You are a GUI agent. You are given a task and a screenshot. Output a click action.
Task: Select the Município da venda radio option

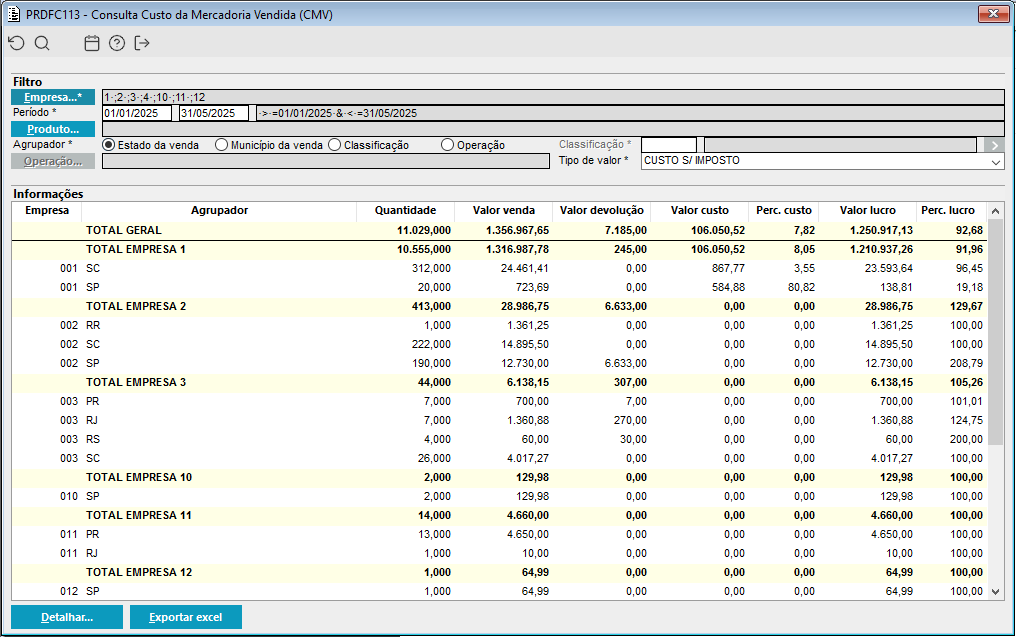point(221,145)
